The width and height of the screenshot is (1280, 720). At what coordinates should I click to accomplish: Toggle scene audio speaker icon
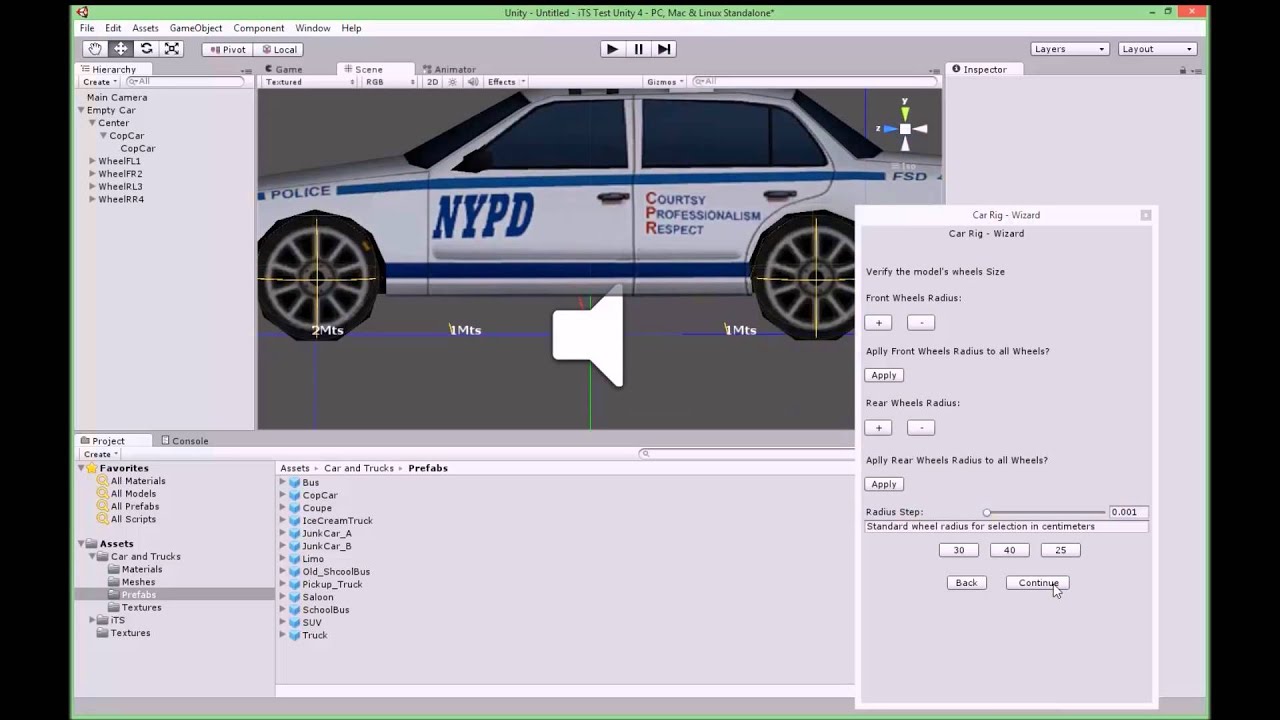[472, 82]
